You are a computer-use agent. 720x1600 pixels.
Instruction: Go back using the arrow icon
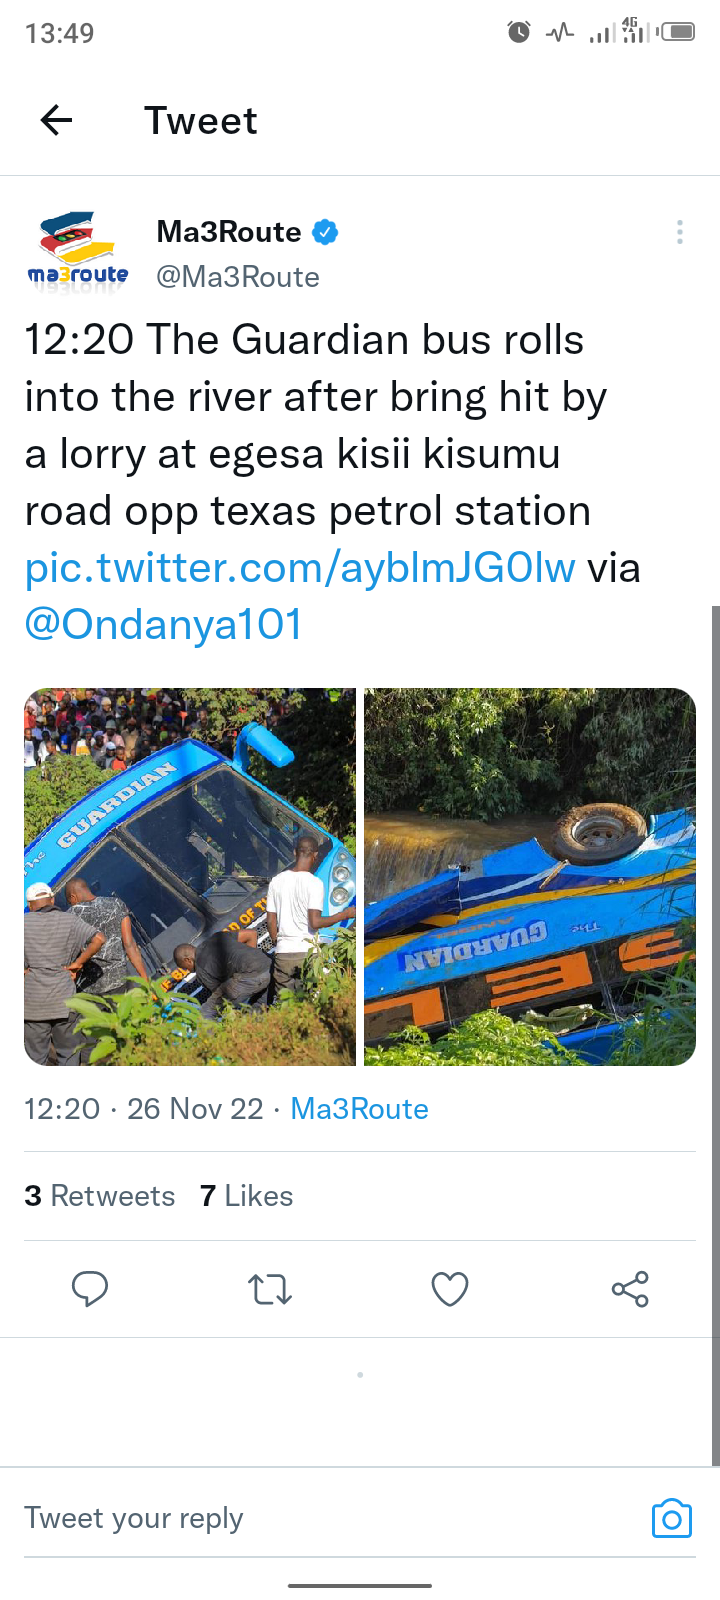coord(56,121)
